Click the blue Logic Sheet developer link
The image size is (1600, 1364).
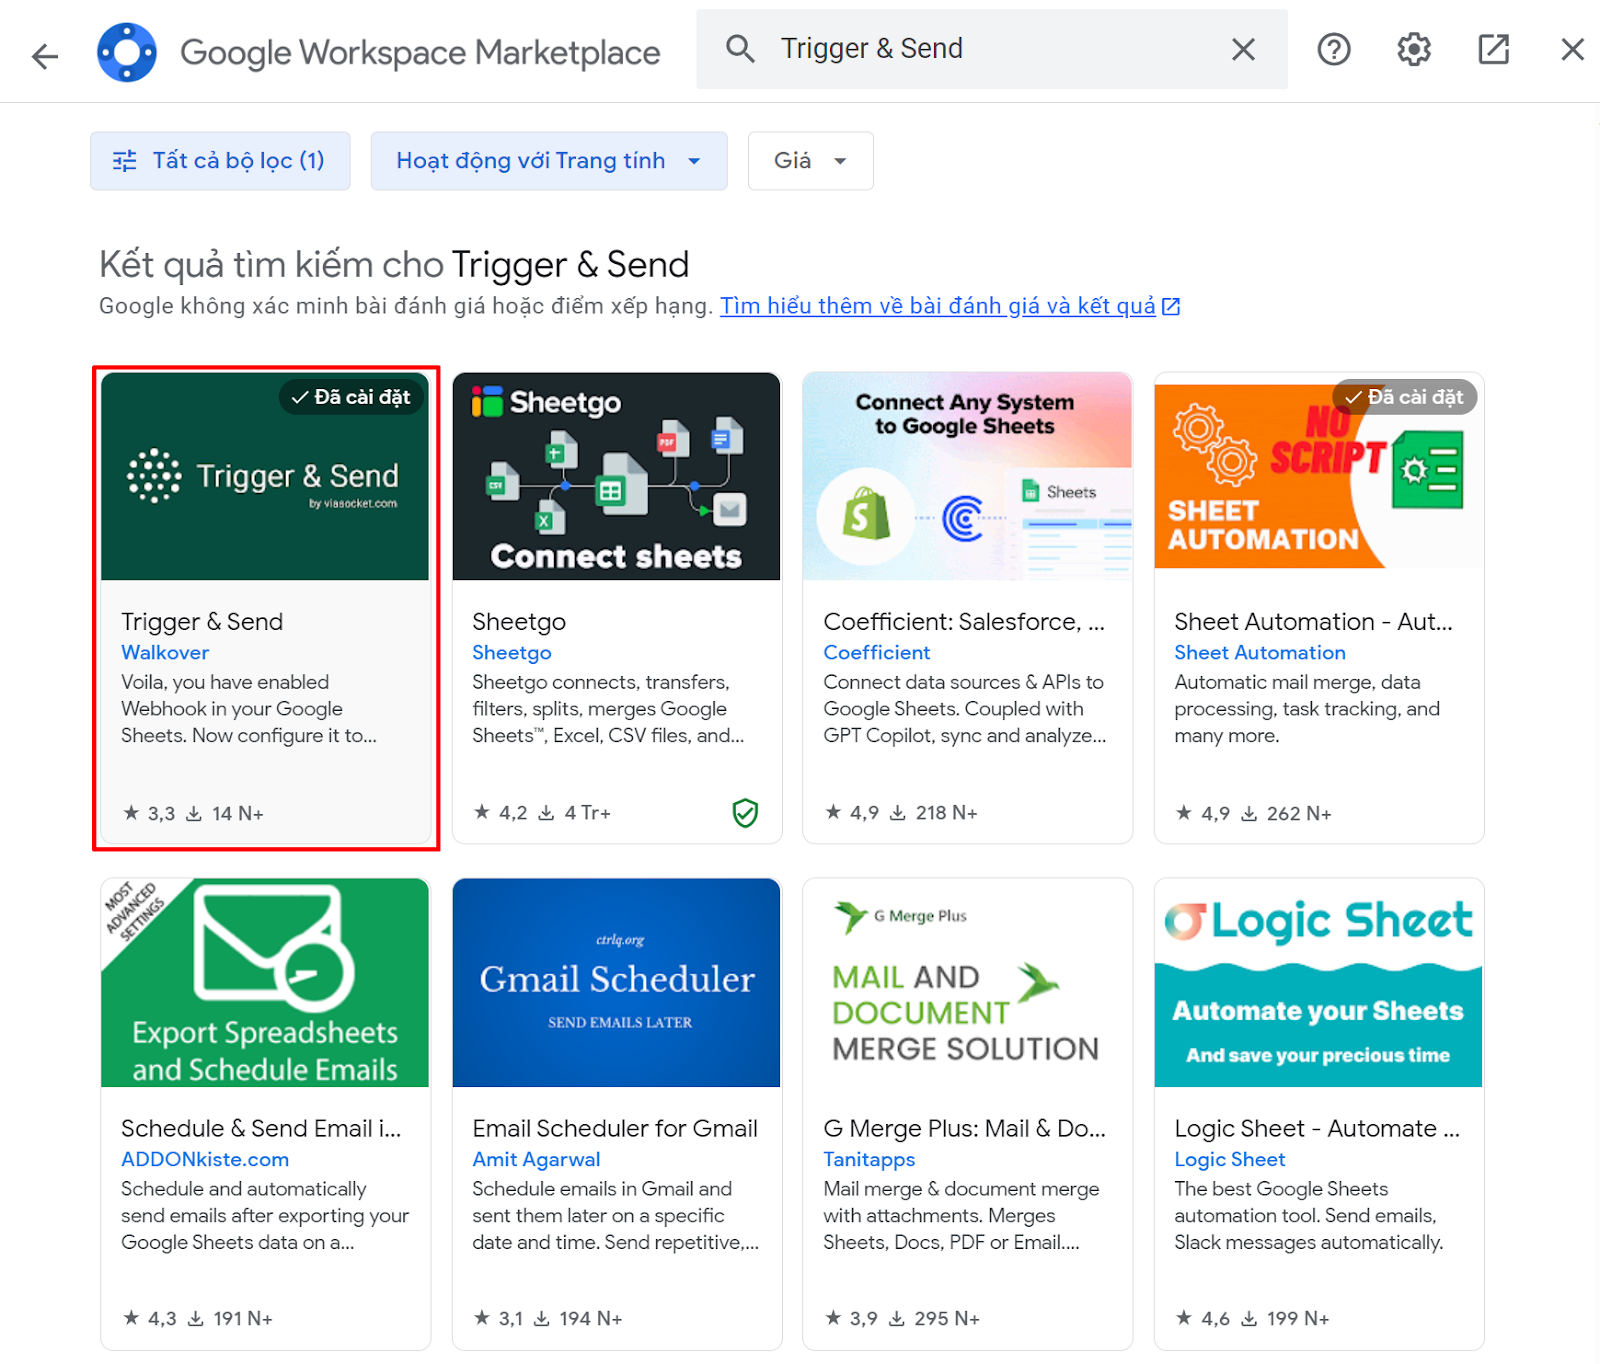(x=1230, y=1160)
